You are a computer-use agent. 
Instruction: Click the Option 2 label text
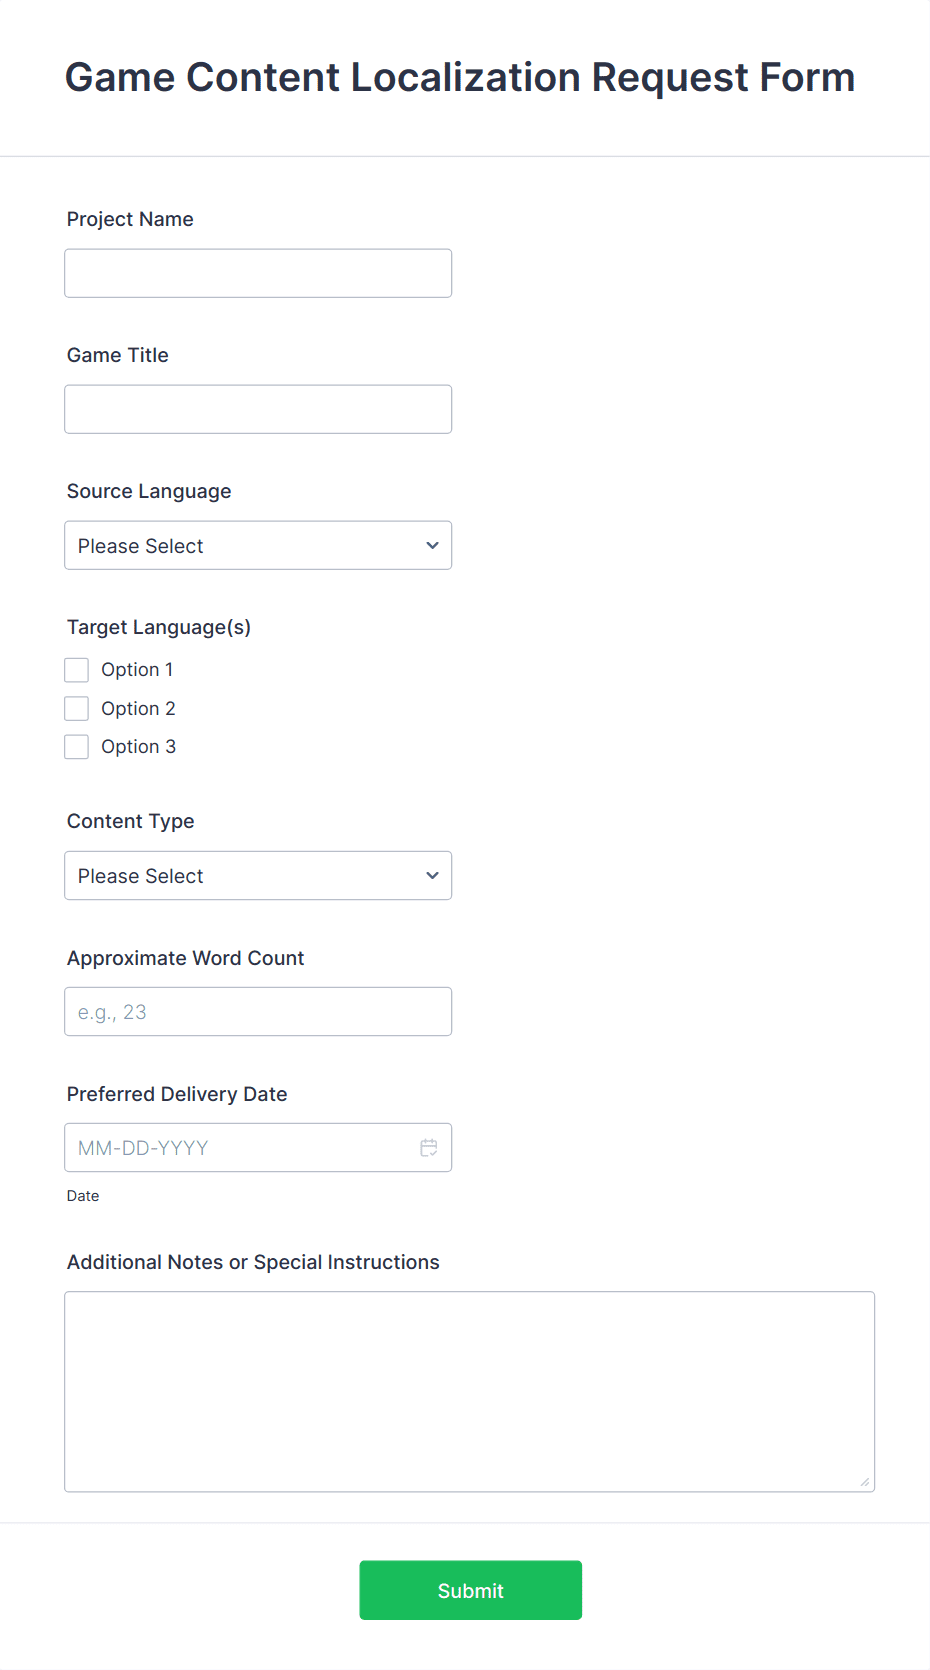(x=138, y=709)
